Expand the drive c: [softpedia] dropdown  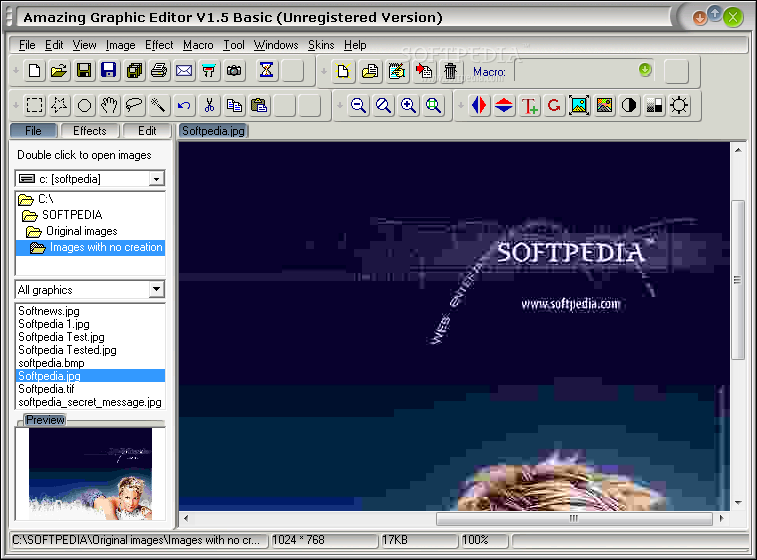pos(156,179)
